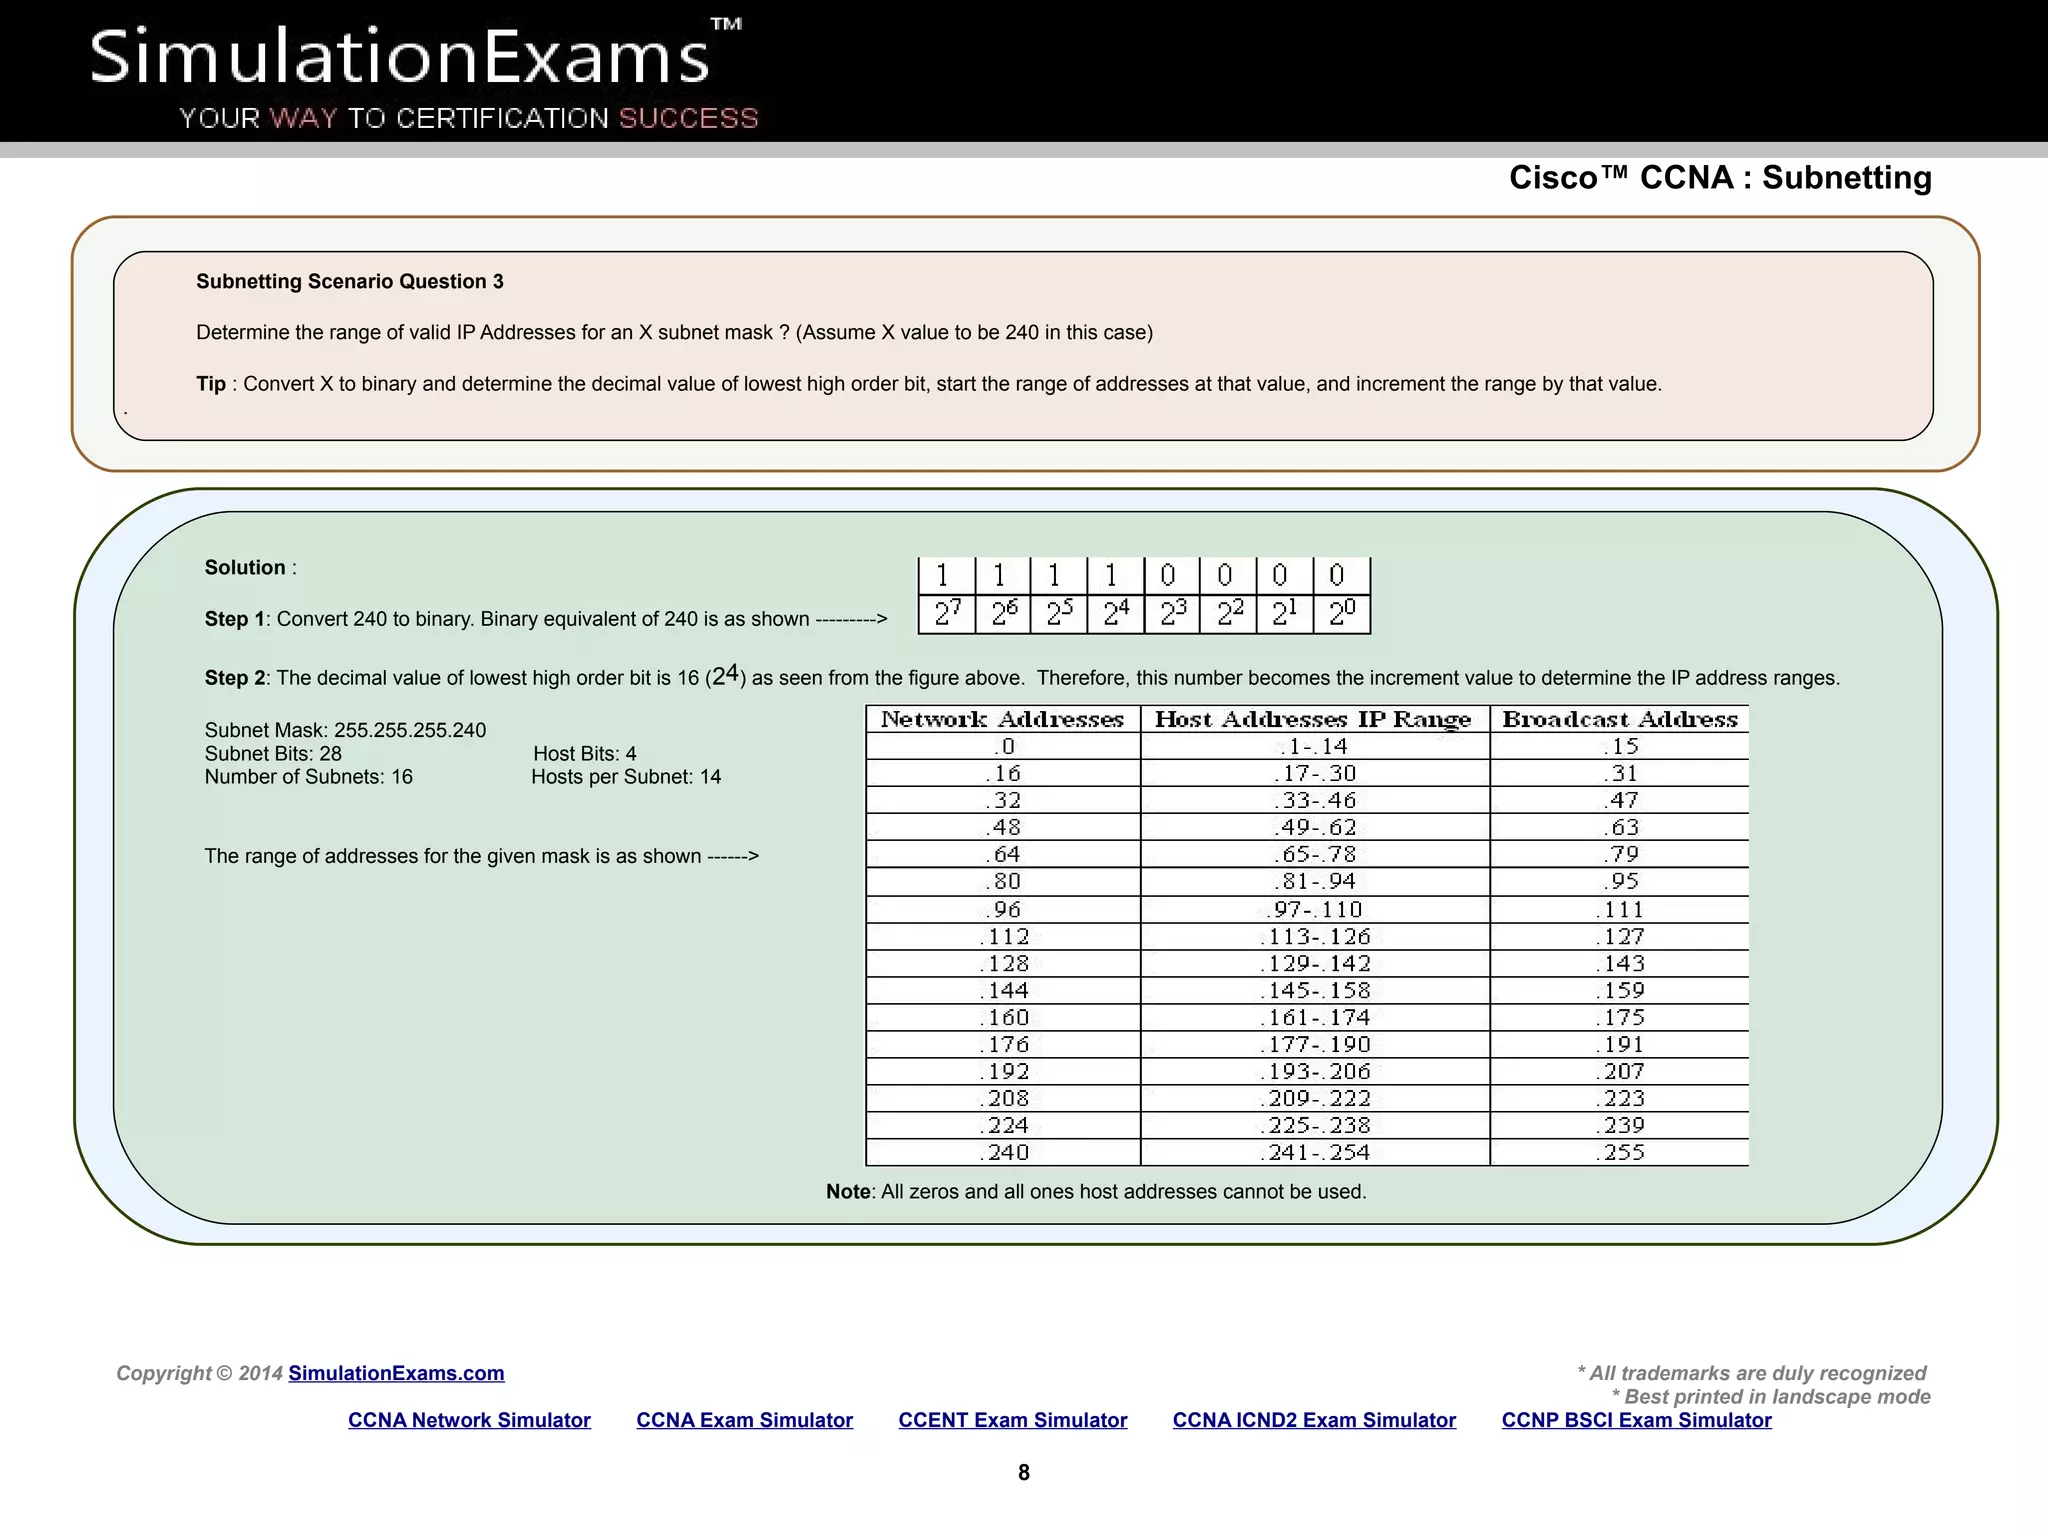
Task: Click the '.145-.158' host range cell
Action: [1314, 990]
